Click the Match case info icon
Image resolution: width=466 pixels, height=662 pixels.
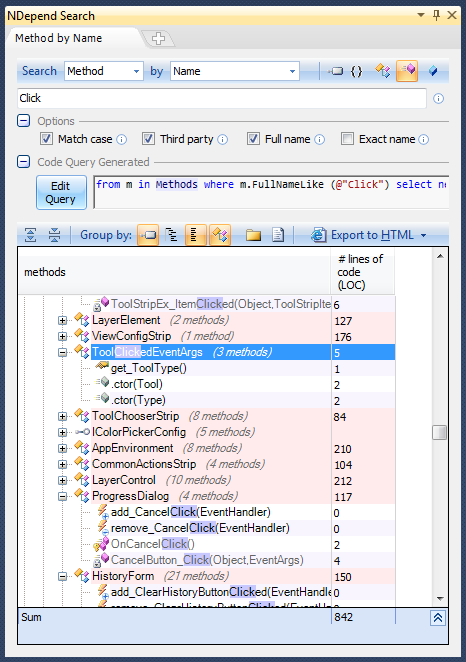[x=122, y=139]
